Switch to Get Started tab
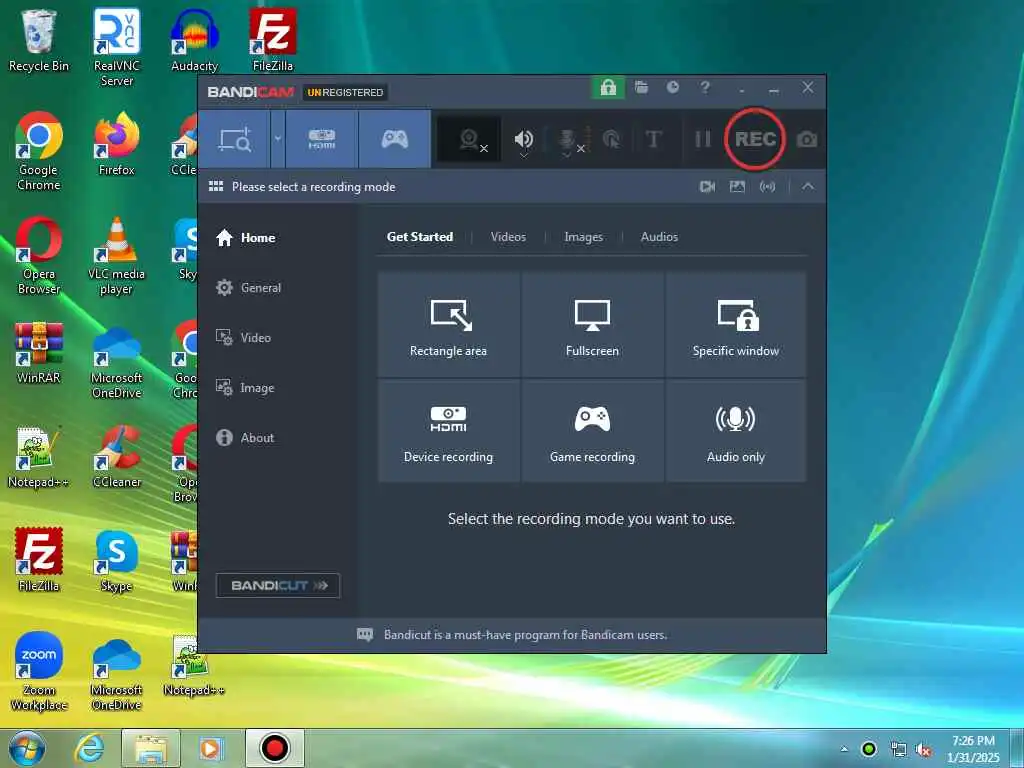 tap(420, 237)
